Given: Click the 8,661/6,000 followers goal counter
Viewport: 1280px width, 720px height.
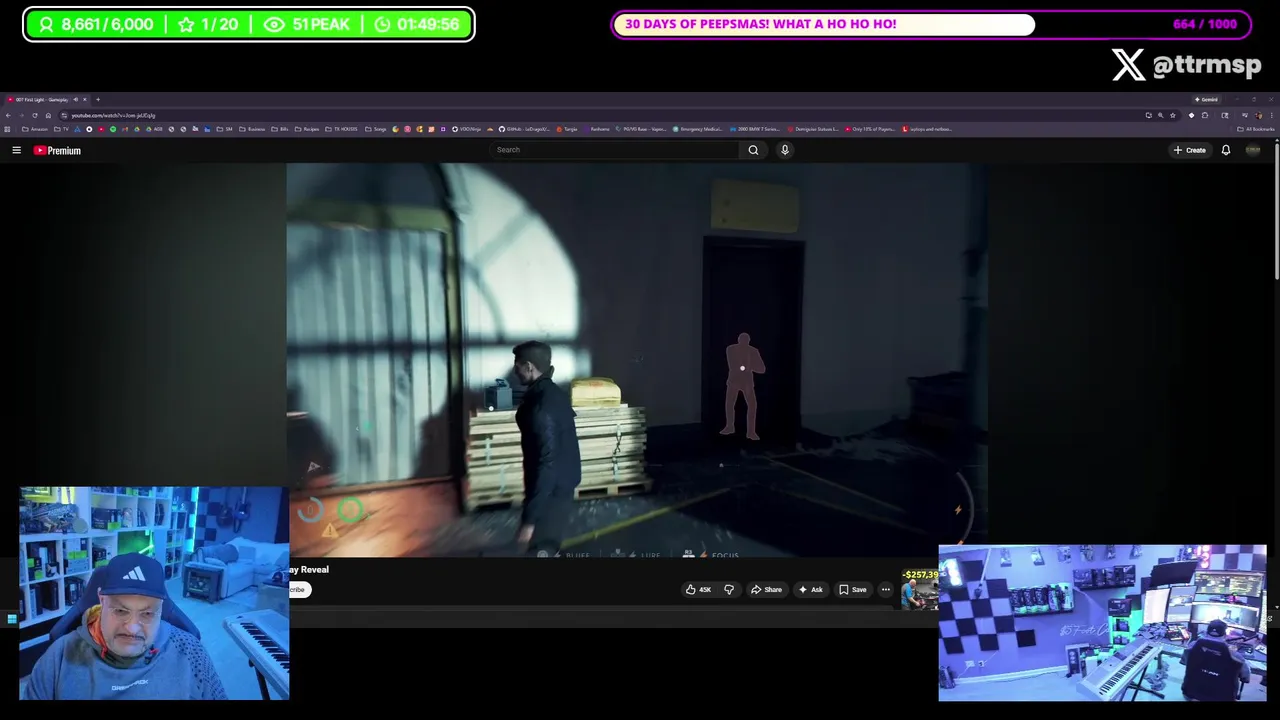Looking at the screenshot, I should coord(96,24).
